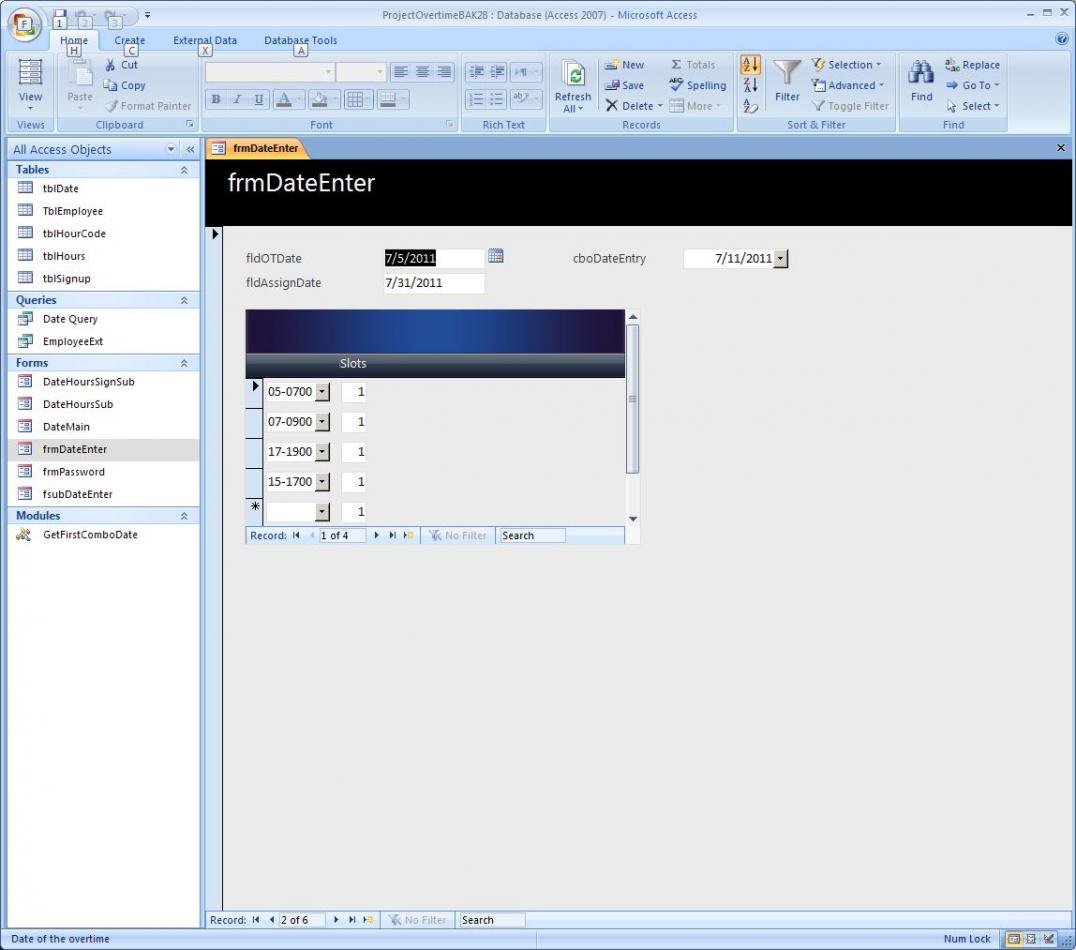
Task: Click the fldAssignDate text field
Action: pos(434,283)
